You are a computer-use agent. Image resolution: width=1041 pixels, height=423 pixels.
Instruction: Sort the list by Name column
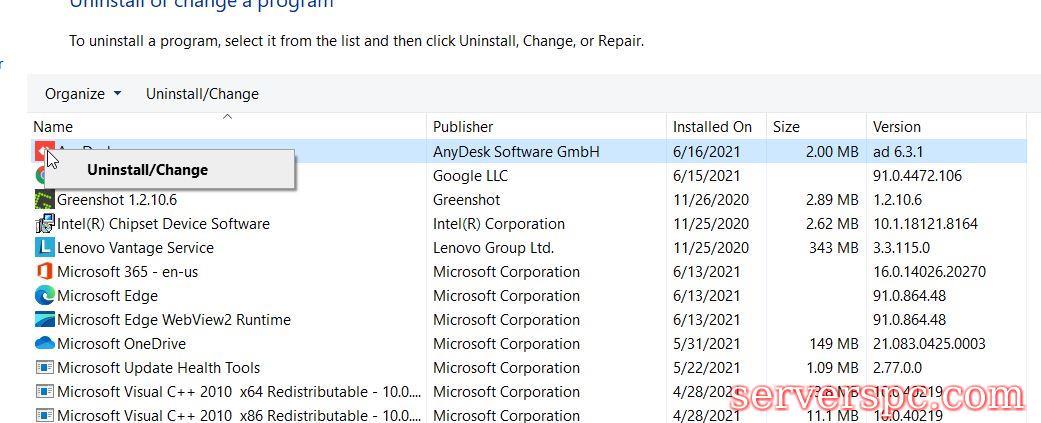click(53, 127)
